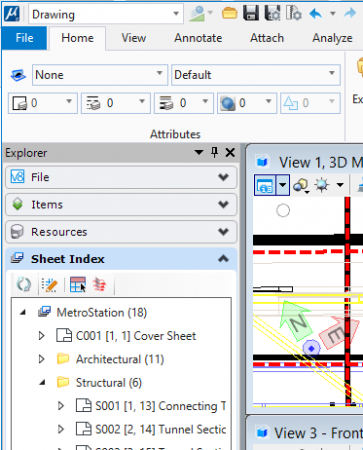Click the Save icon in quick access toolbar
Screen dimensions: 363x450
point(251,14)
